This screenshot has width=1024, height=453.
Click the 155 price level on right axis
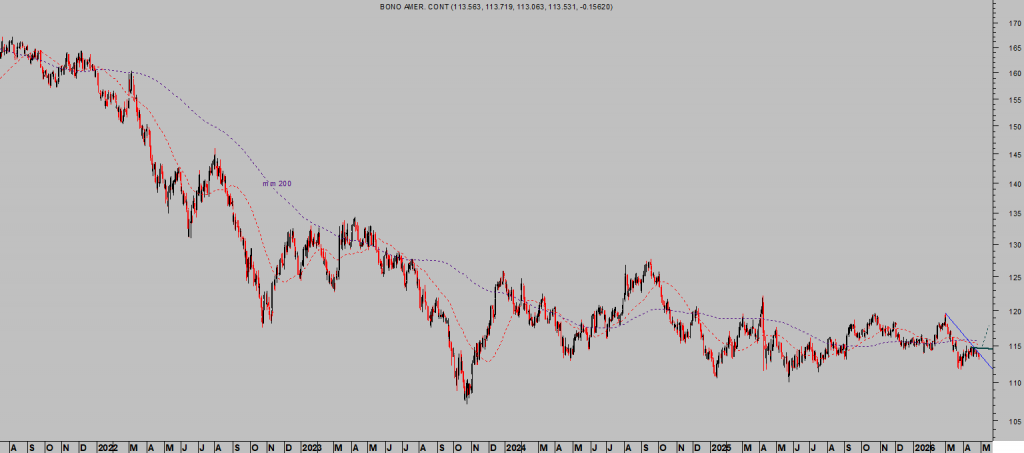coord(1014,100)
